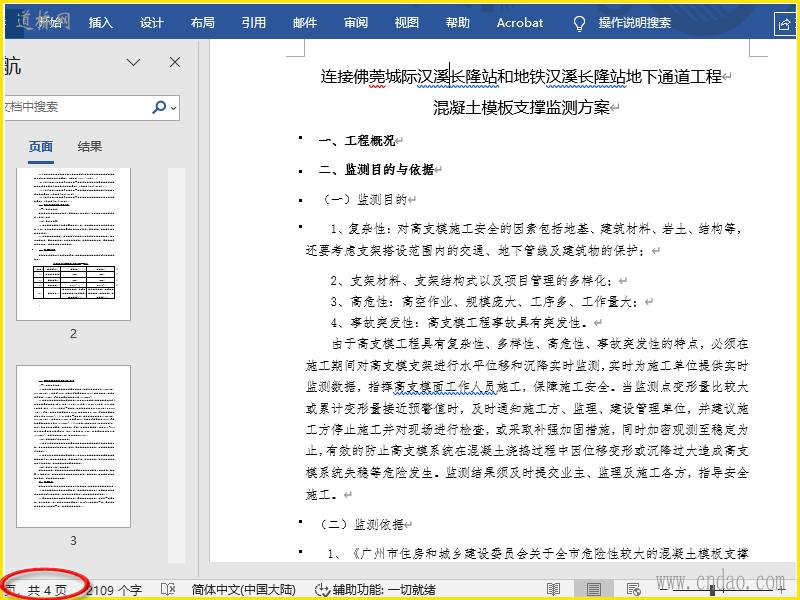Click the zoom slider in status bar
This screenshot has height=600, width=800.
click(x=715, y=590)
